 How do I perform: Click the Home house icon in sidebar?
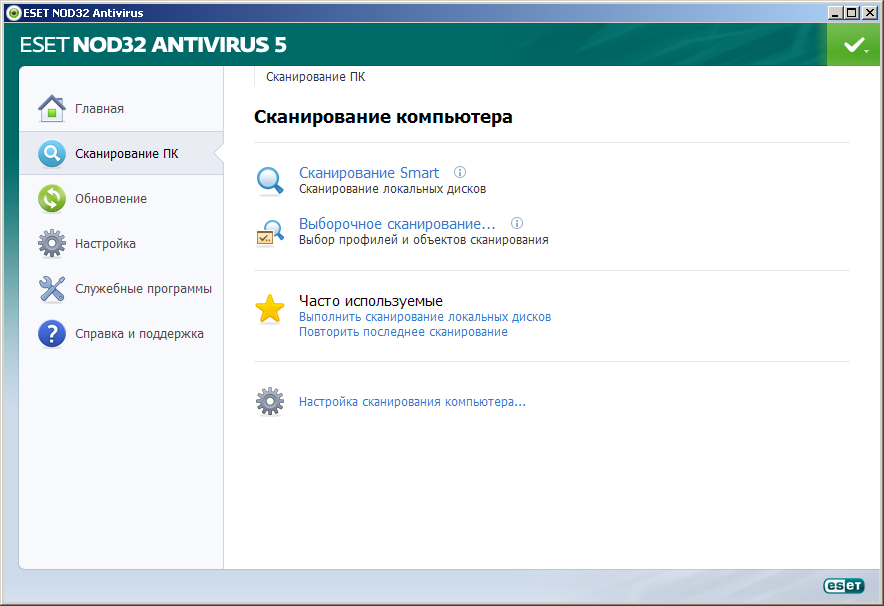(52, 108)
